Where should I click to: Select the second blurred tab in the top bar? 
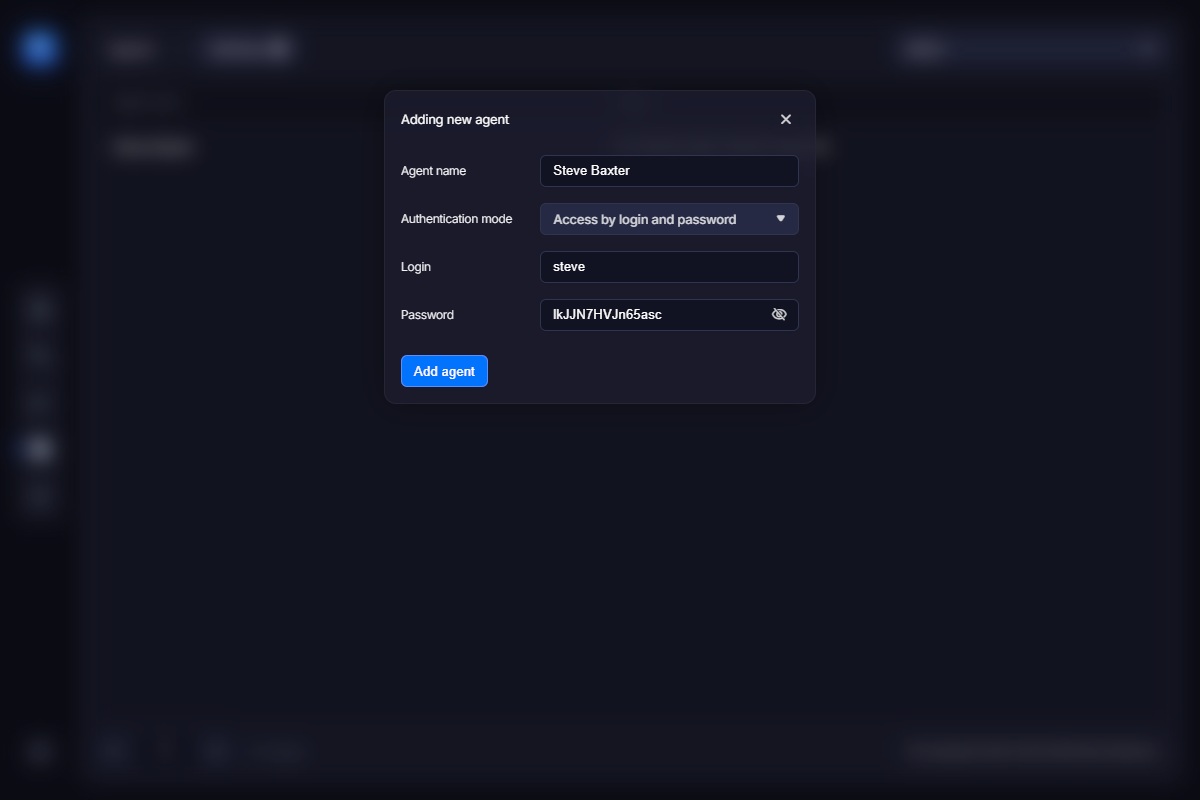pos(249,50)
